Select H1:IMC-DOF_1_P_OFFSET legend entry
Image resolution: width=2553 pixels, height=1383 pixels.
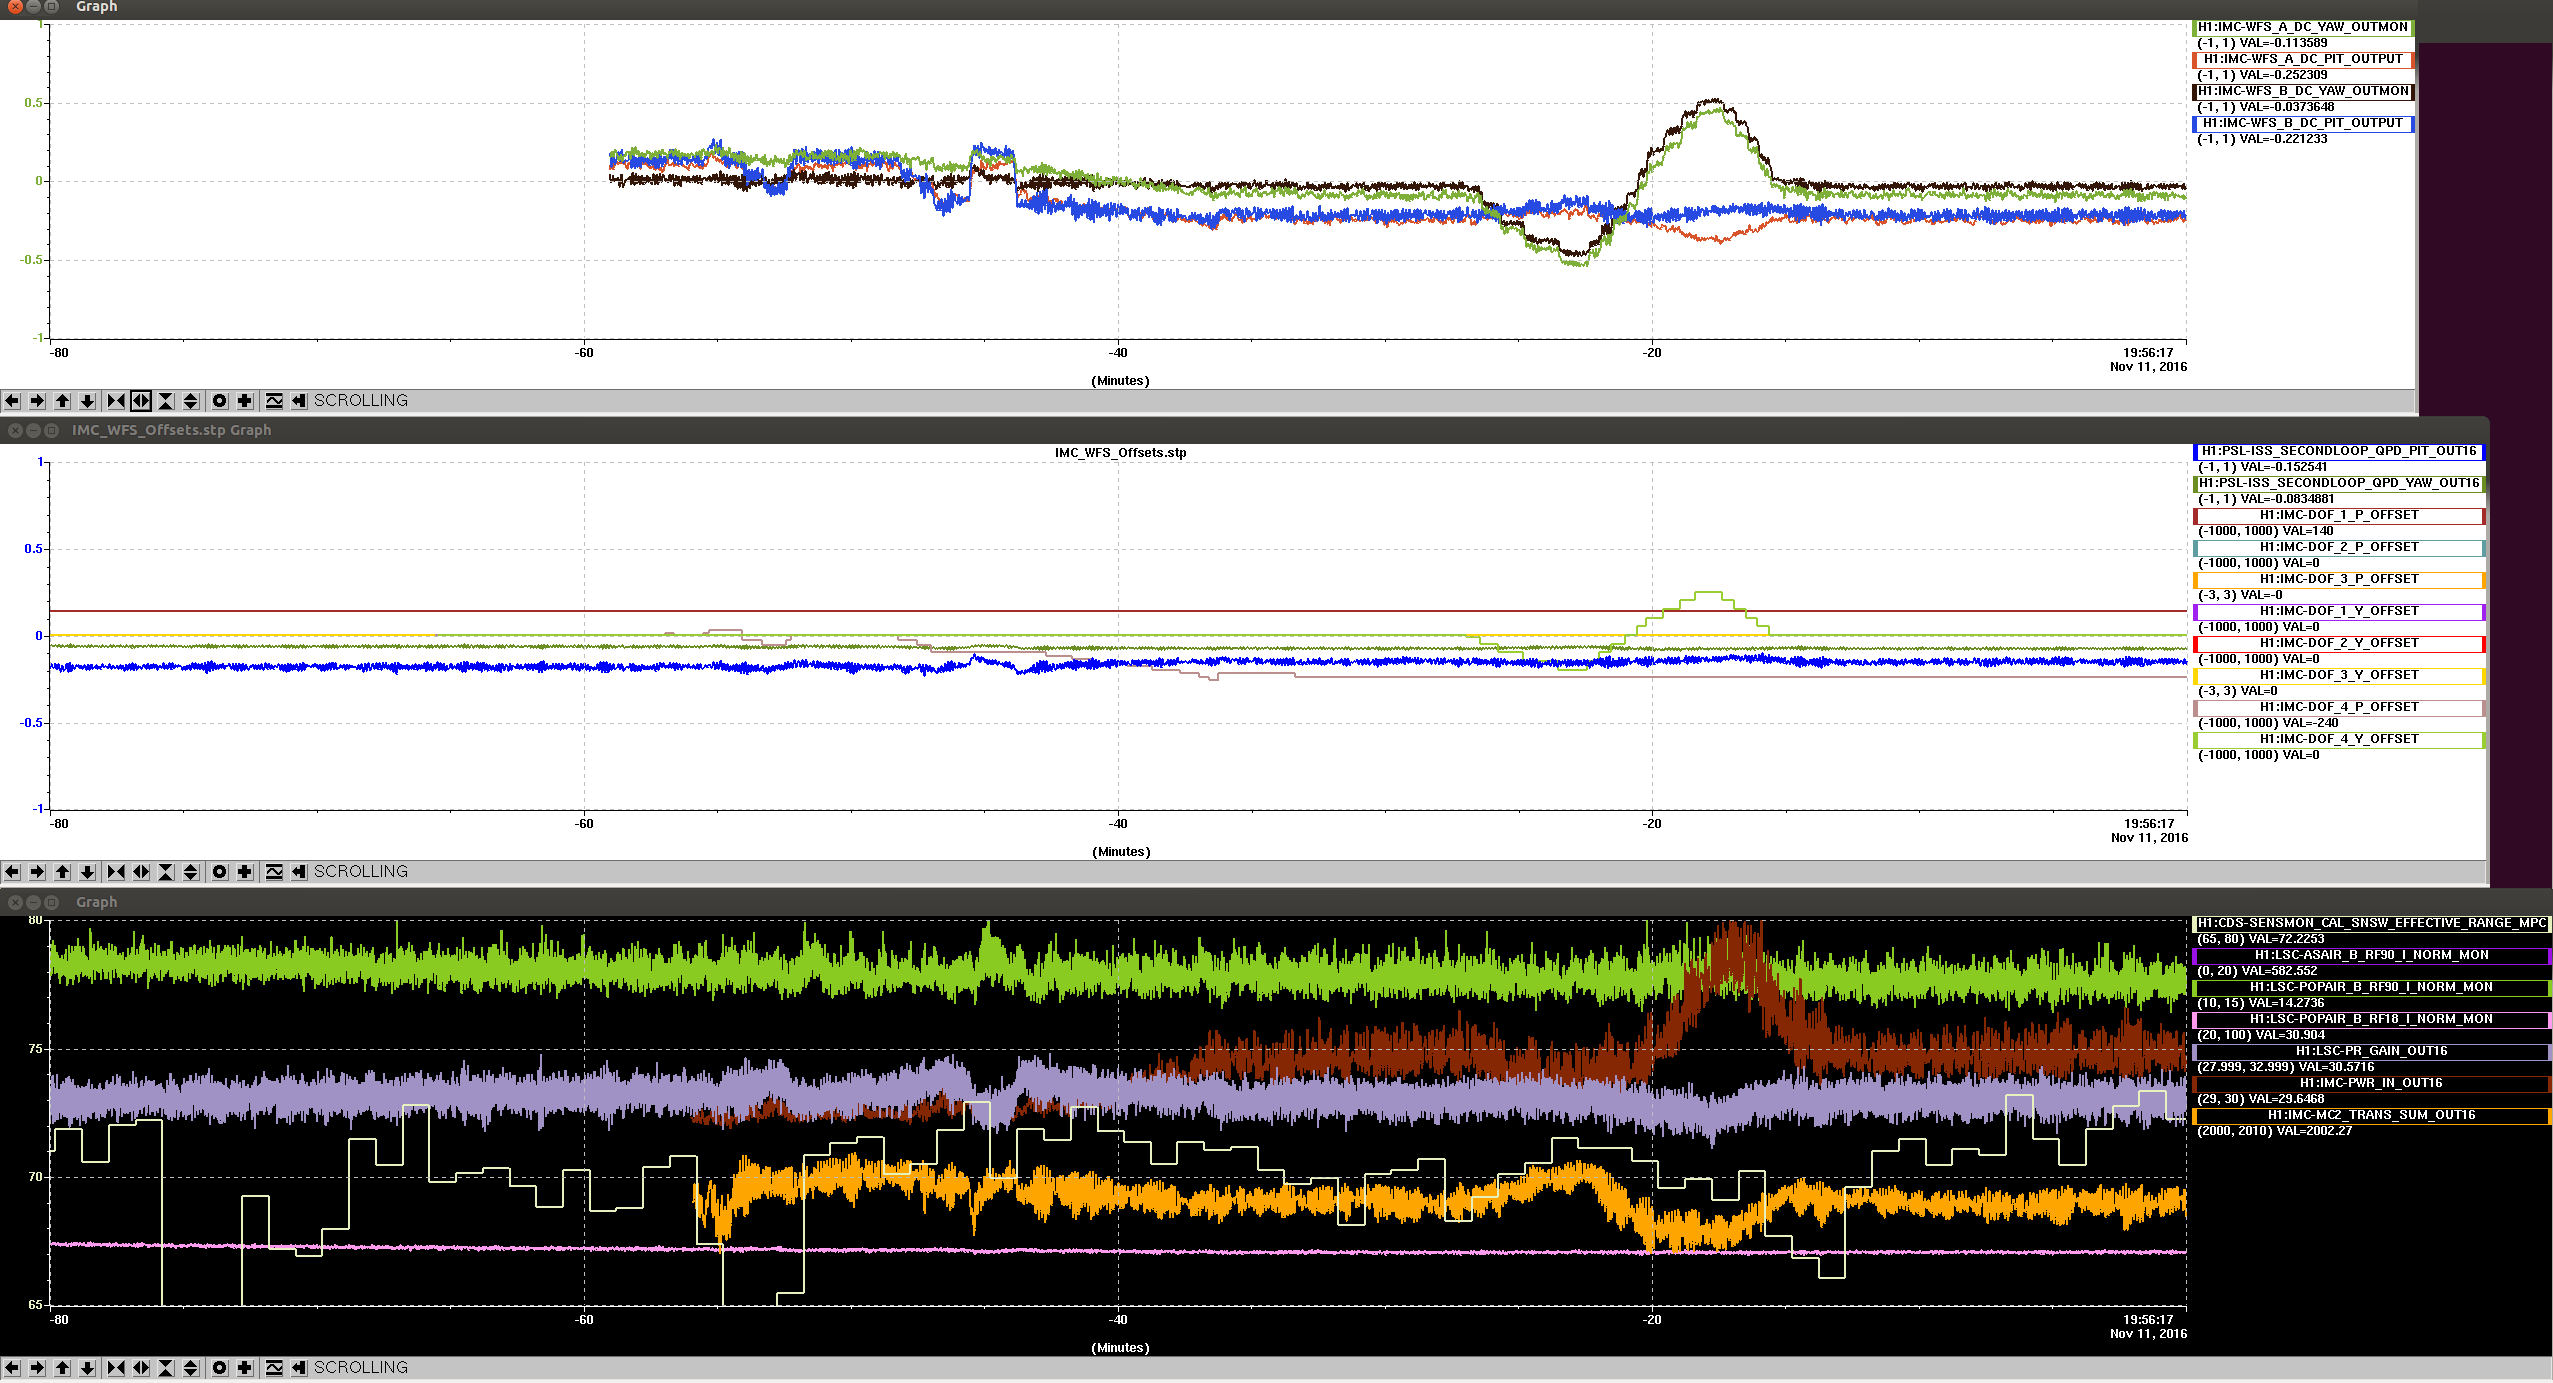pyautogui.click(x=2339, y=516)
